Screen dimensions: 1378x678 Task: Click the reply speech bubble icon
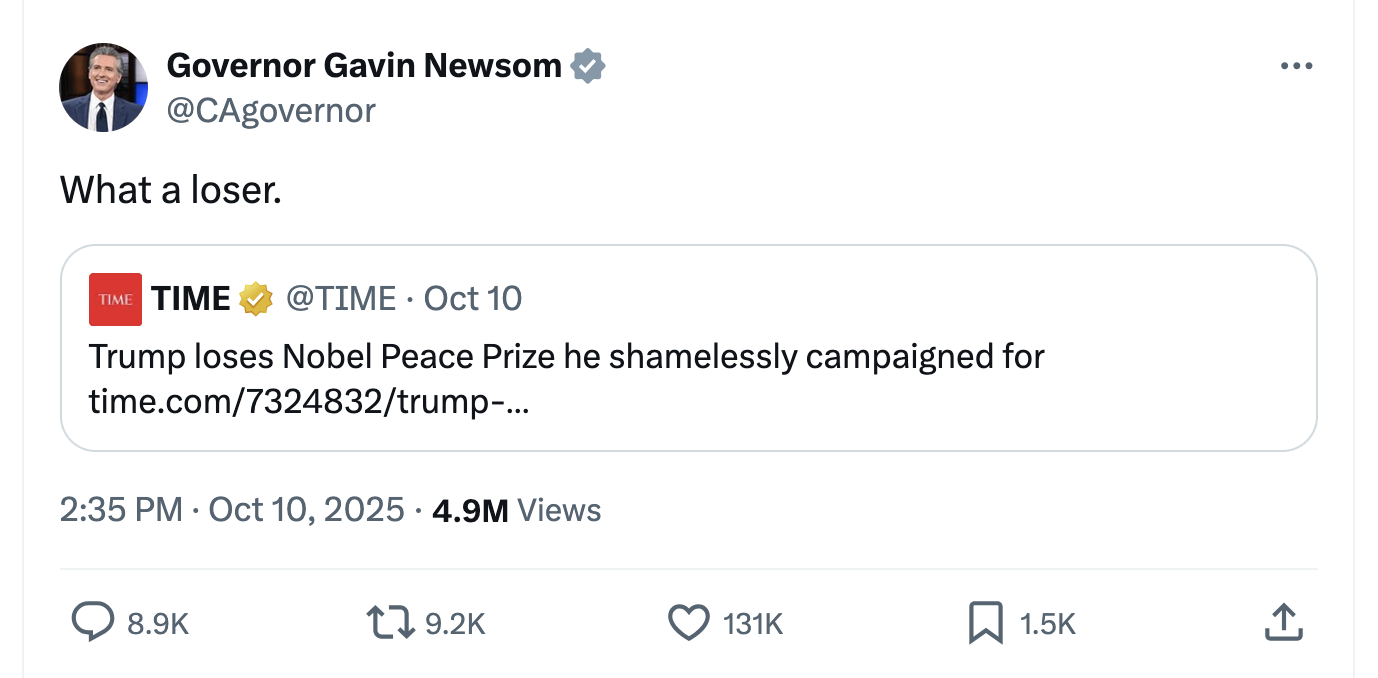click(x=93, y=623)
